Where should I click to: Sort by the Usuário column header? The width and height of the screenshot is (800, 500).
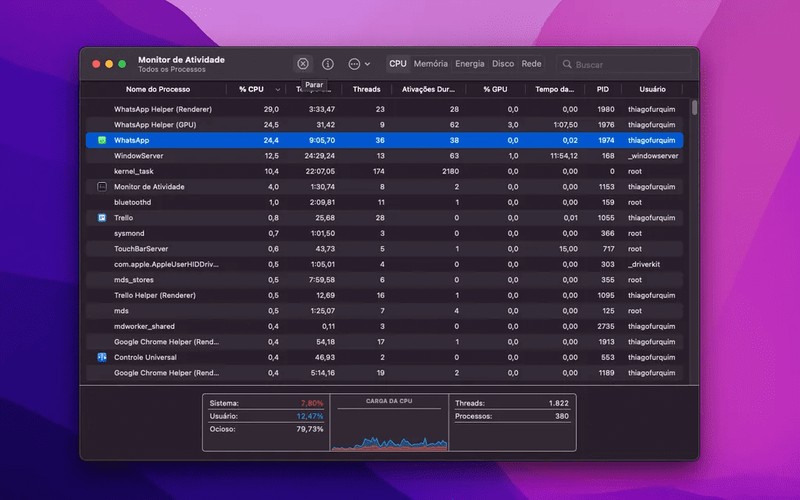[x=653, y=89]
